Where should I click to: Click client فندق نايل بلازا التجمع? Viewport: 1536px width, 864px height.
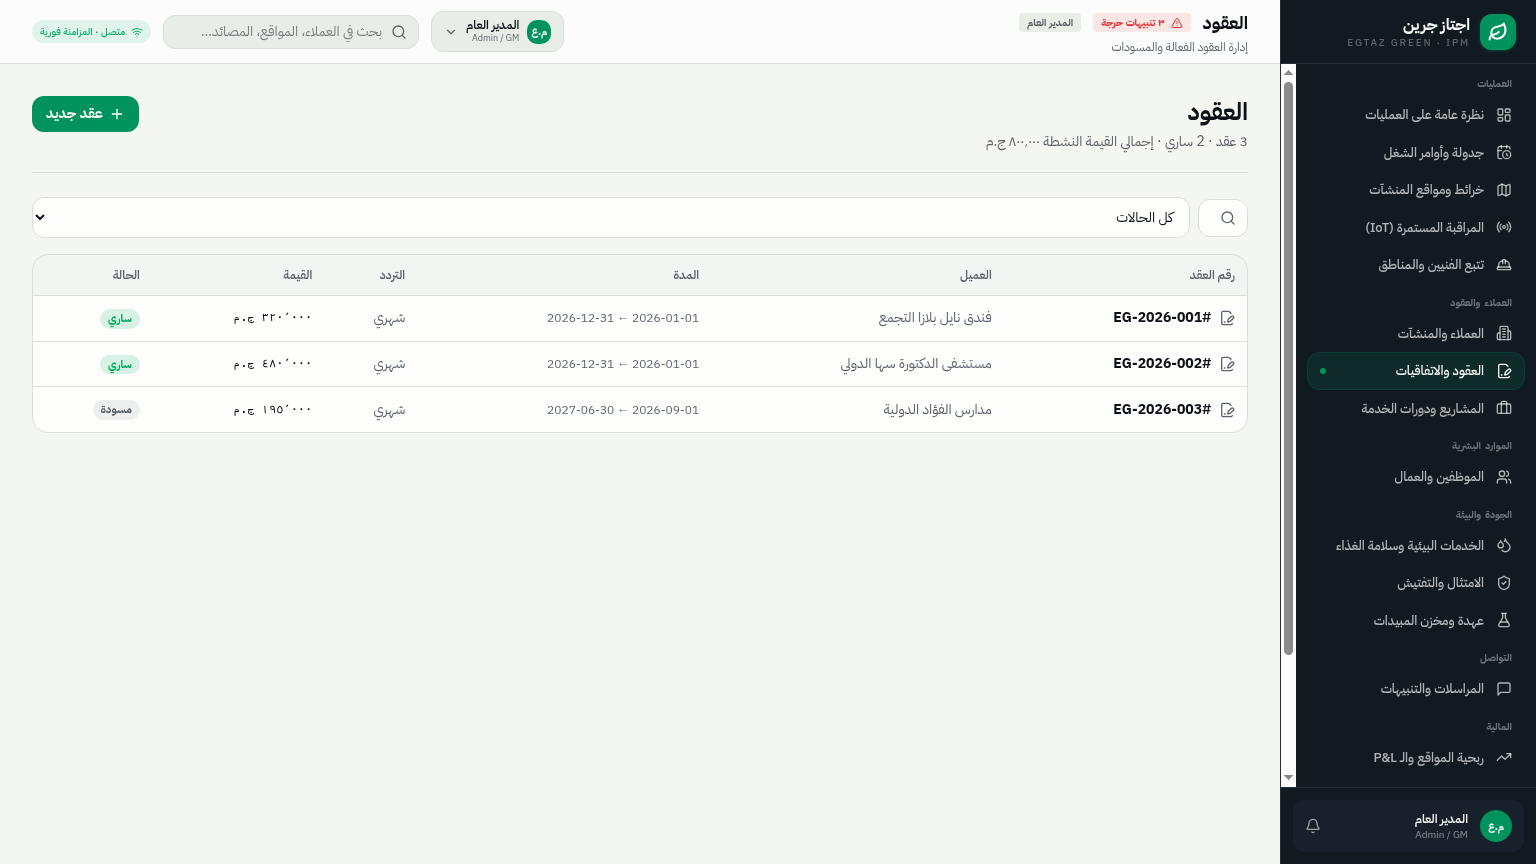click(x=935, y=318)
